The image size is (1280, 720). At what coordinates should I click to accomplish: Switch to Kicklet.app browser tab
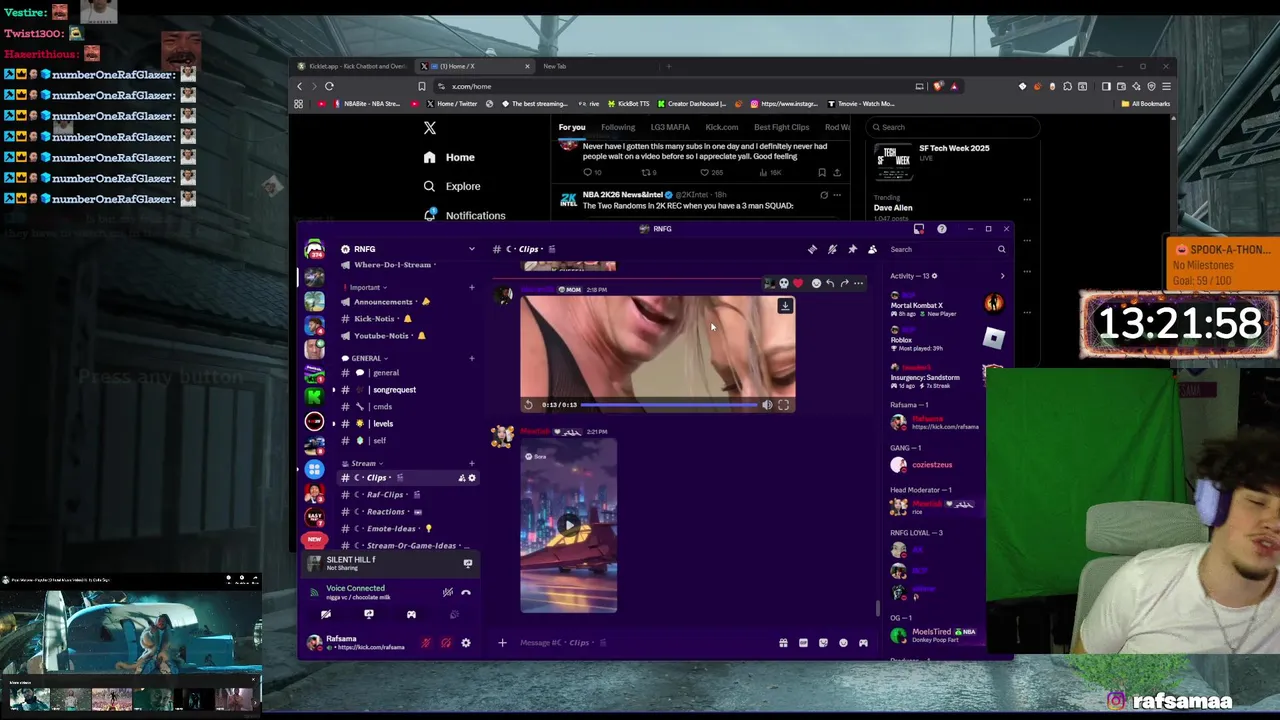pyautogui.click(x=352, y=66)
